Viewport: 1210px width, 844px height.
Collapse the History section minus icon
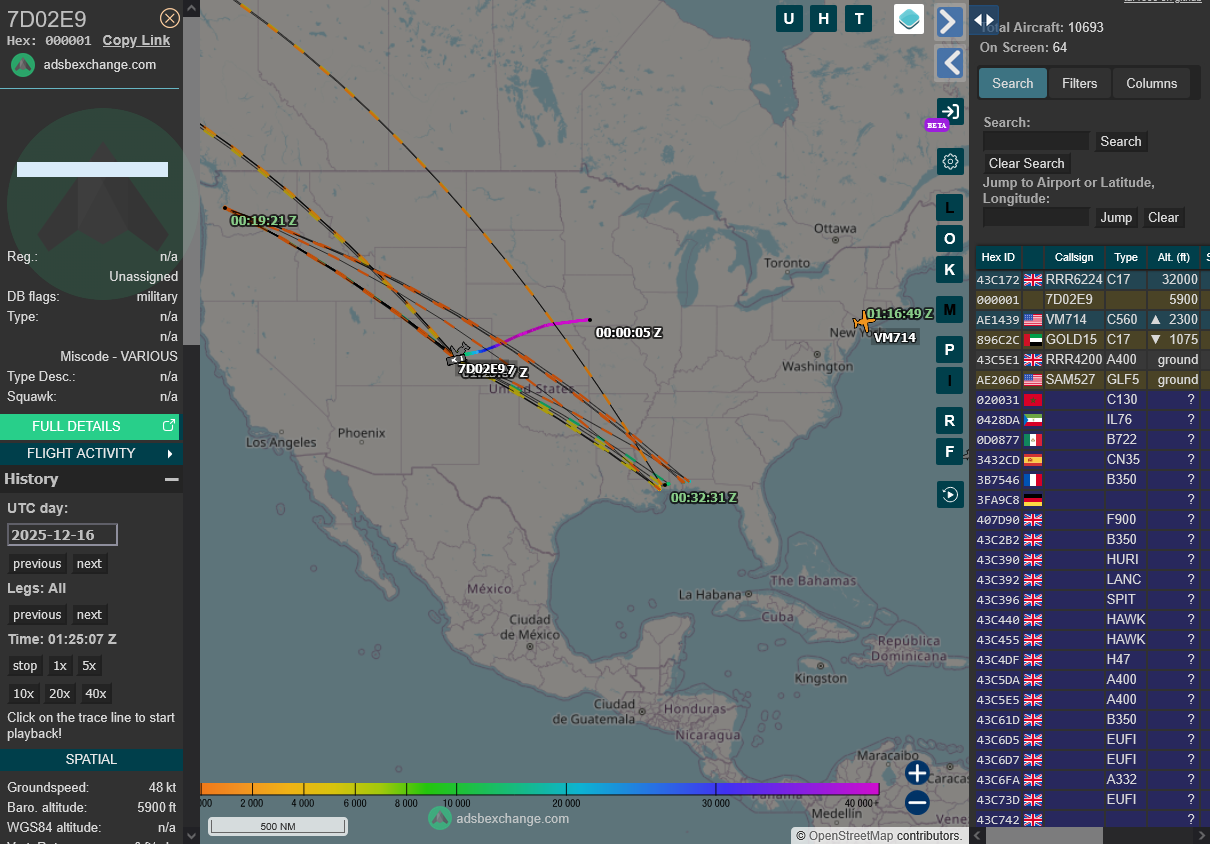(171, 479)
